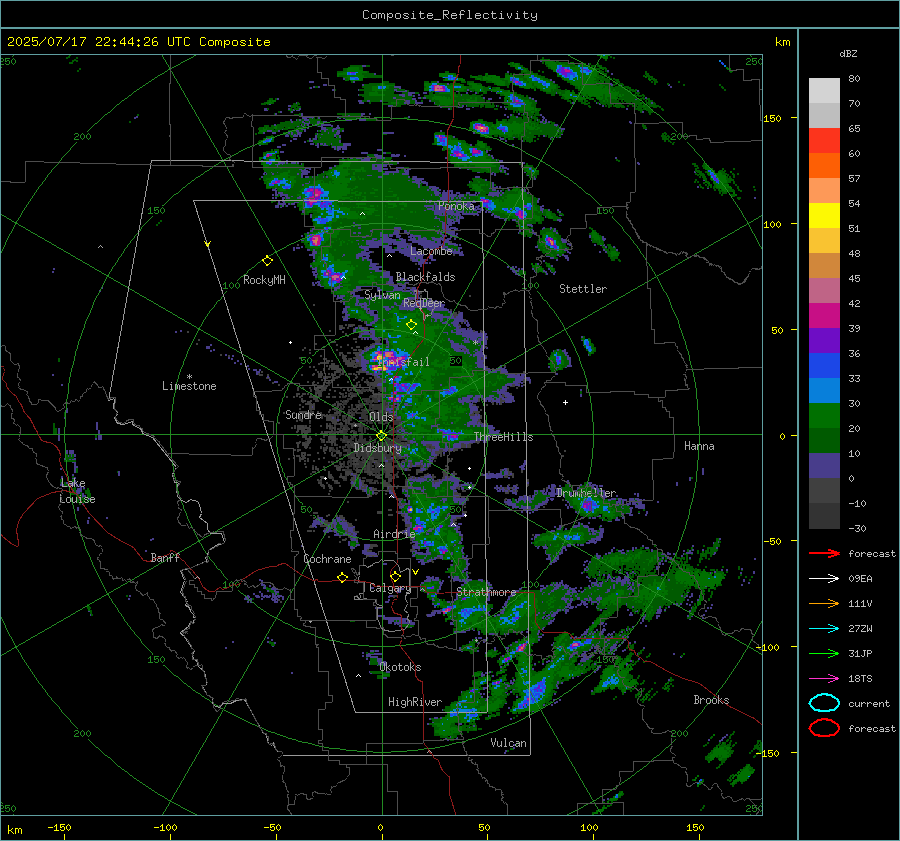This screenshot has height=841, width=900.
Task: Click the dBZ legend heading
Action: [x=848, y=53]
